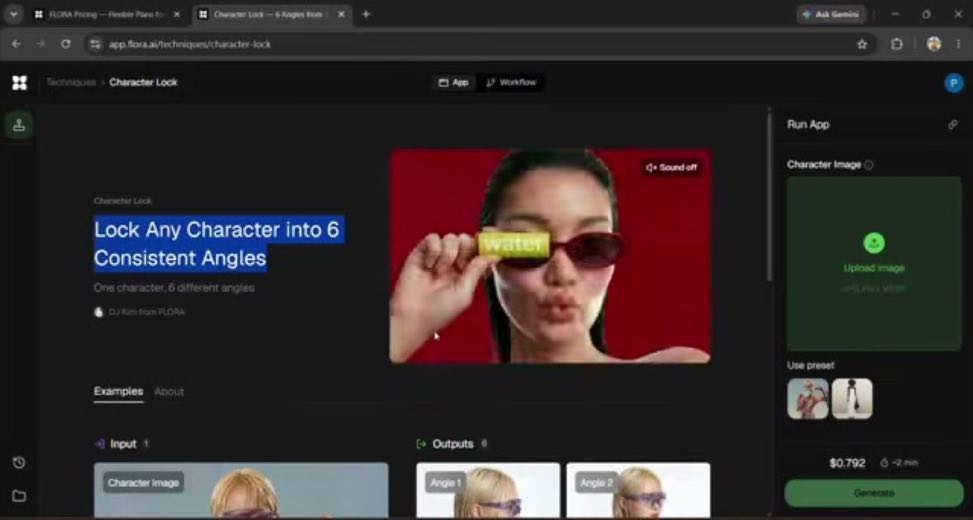Open the Character Image input example
Image resolution: width=973 pixels, height=520 pixels.
(x=241, y=490)
